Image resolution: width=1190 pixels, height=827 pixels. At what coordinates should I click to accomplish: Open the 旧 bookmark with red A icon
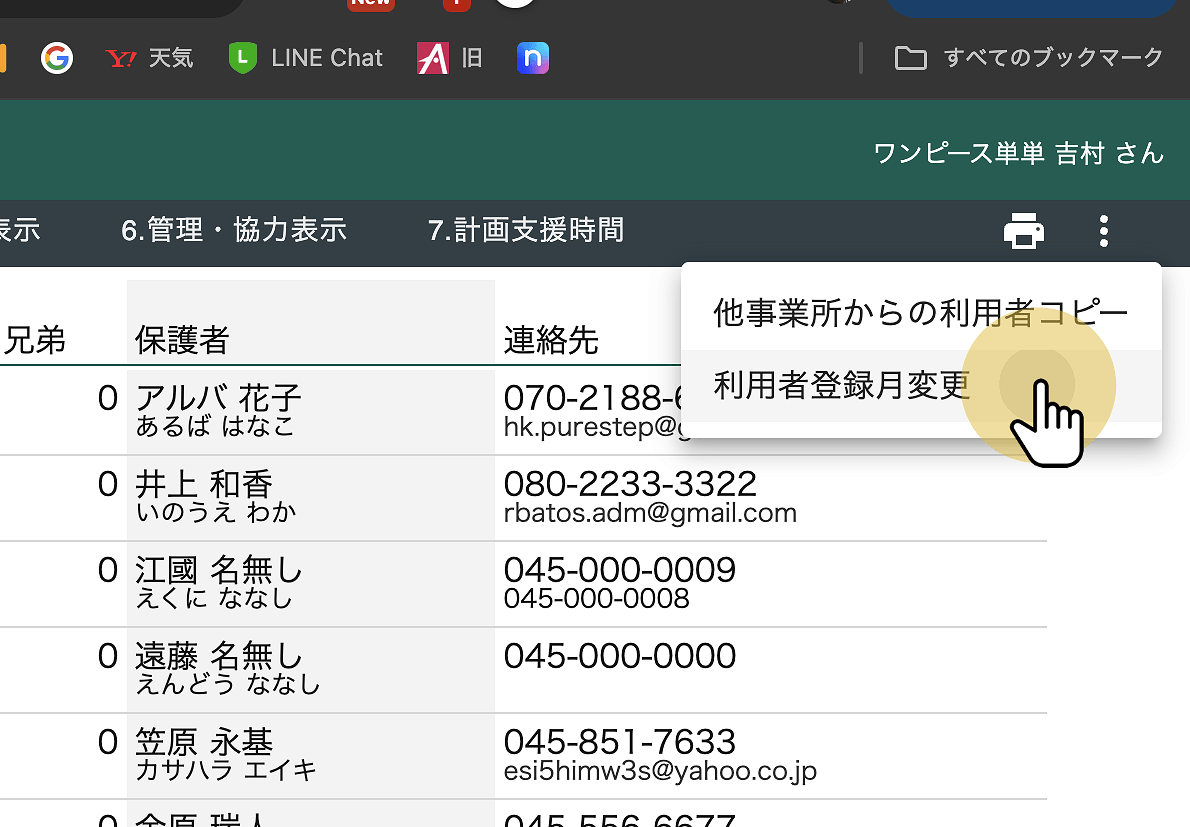point(450,58)
